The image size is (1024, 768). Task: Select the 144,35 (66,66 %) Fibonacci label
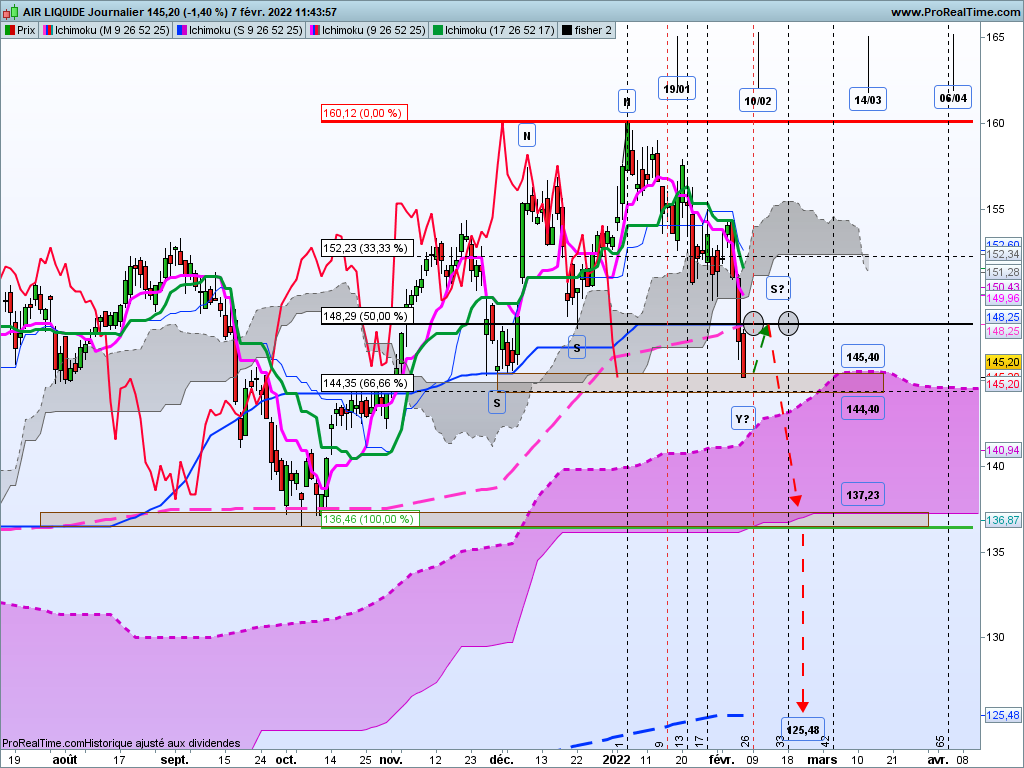pos(367,383)
